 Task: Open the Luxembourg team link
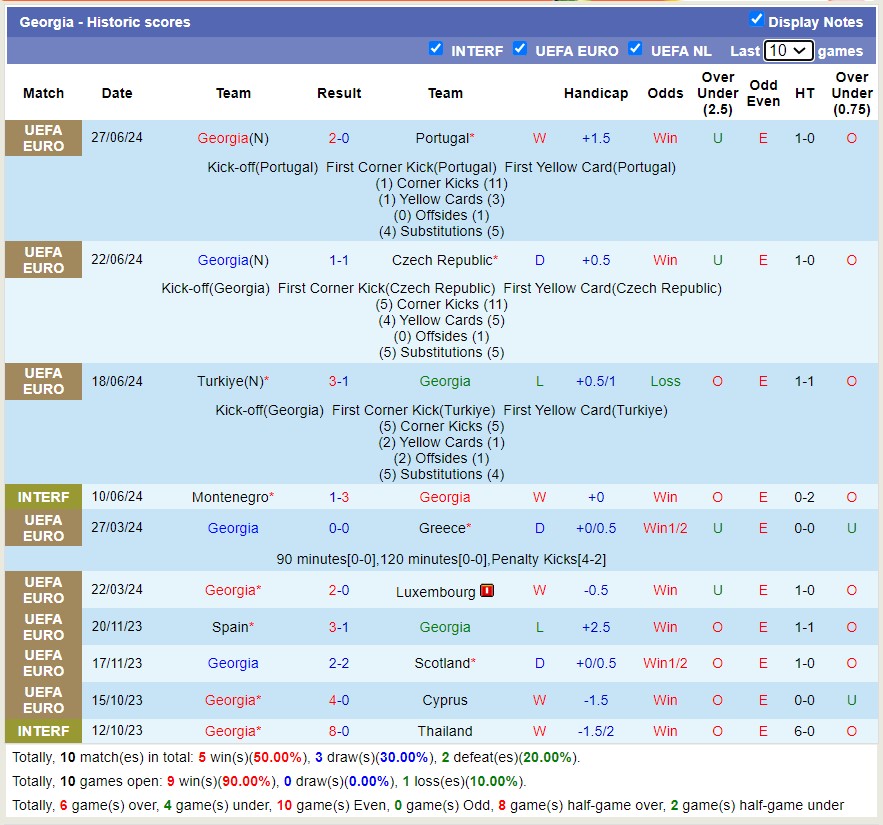click(x=436, y=592)
